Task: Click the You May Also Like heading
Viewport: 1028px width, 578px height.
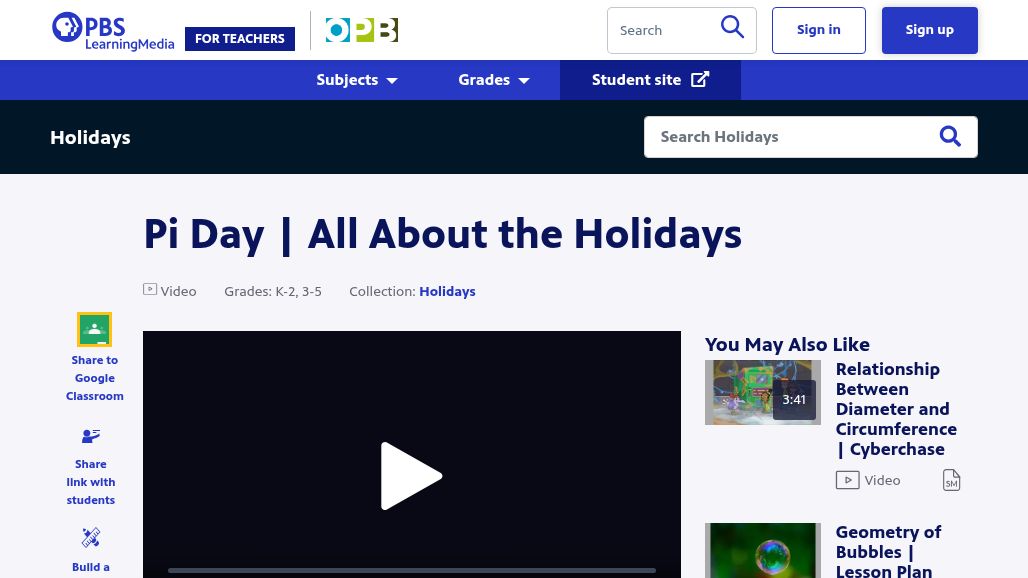Action: tap(787, 344)
